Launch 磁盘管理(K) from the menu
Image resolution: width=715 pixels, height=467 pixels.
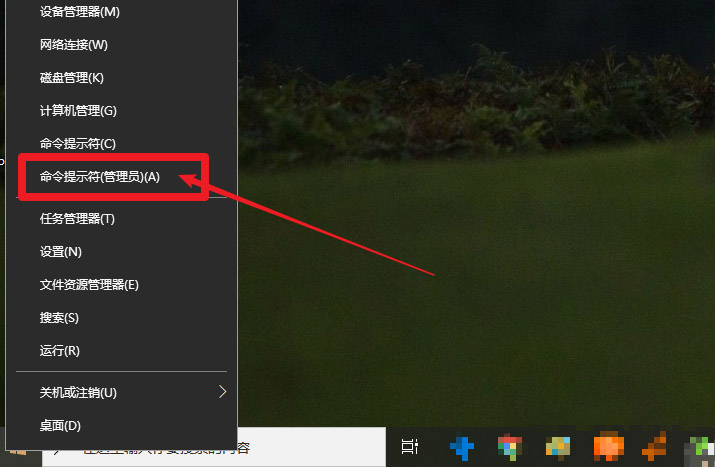[71, 78]
